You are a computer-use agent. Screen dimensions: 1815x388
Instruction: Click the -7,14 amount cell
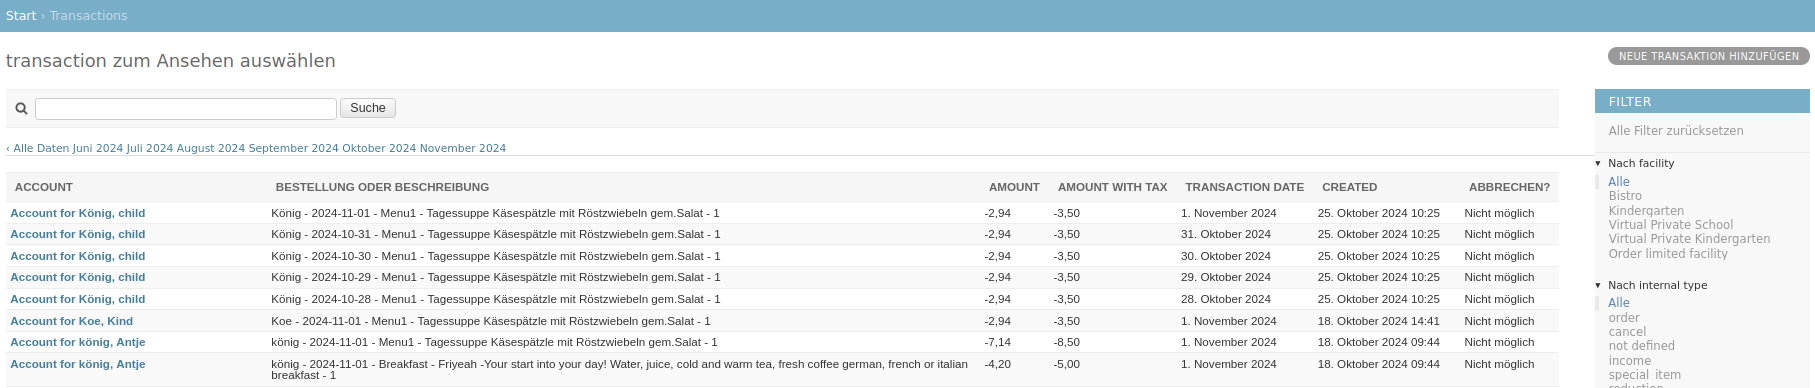(998, 342)
